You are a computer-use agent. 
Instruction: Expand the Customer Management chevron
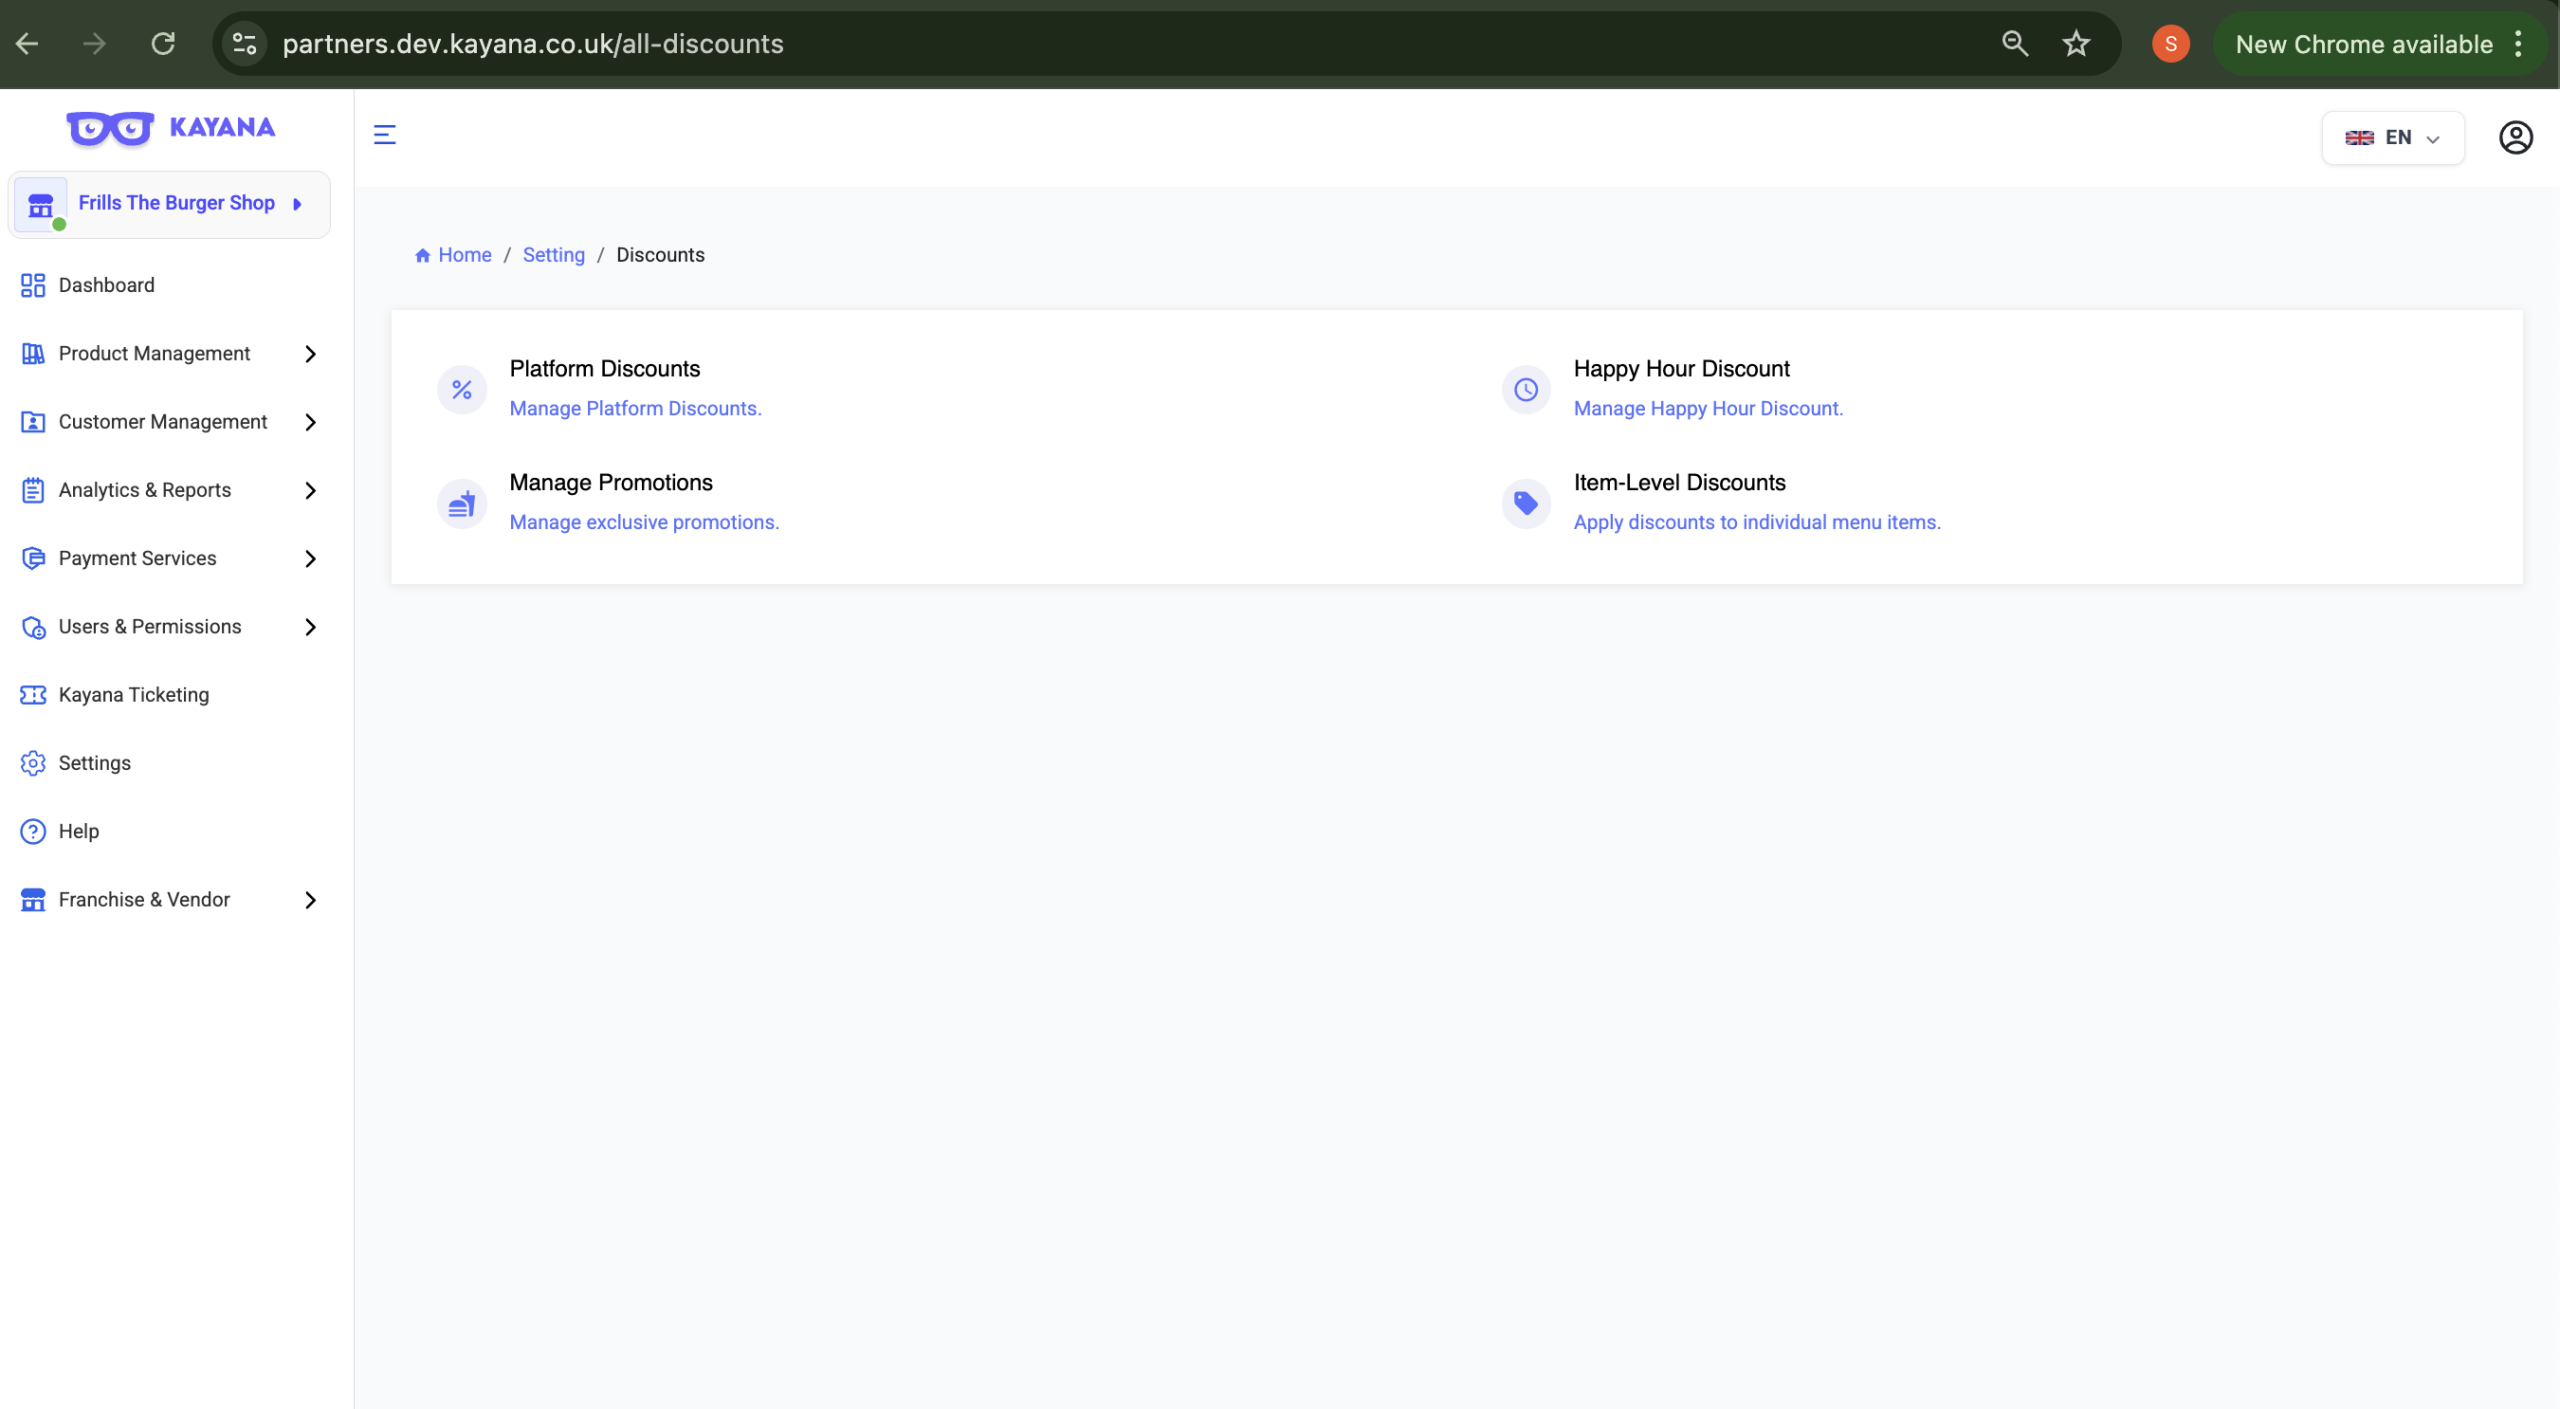(x=310, y=422)
